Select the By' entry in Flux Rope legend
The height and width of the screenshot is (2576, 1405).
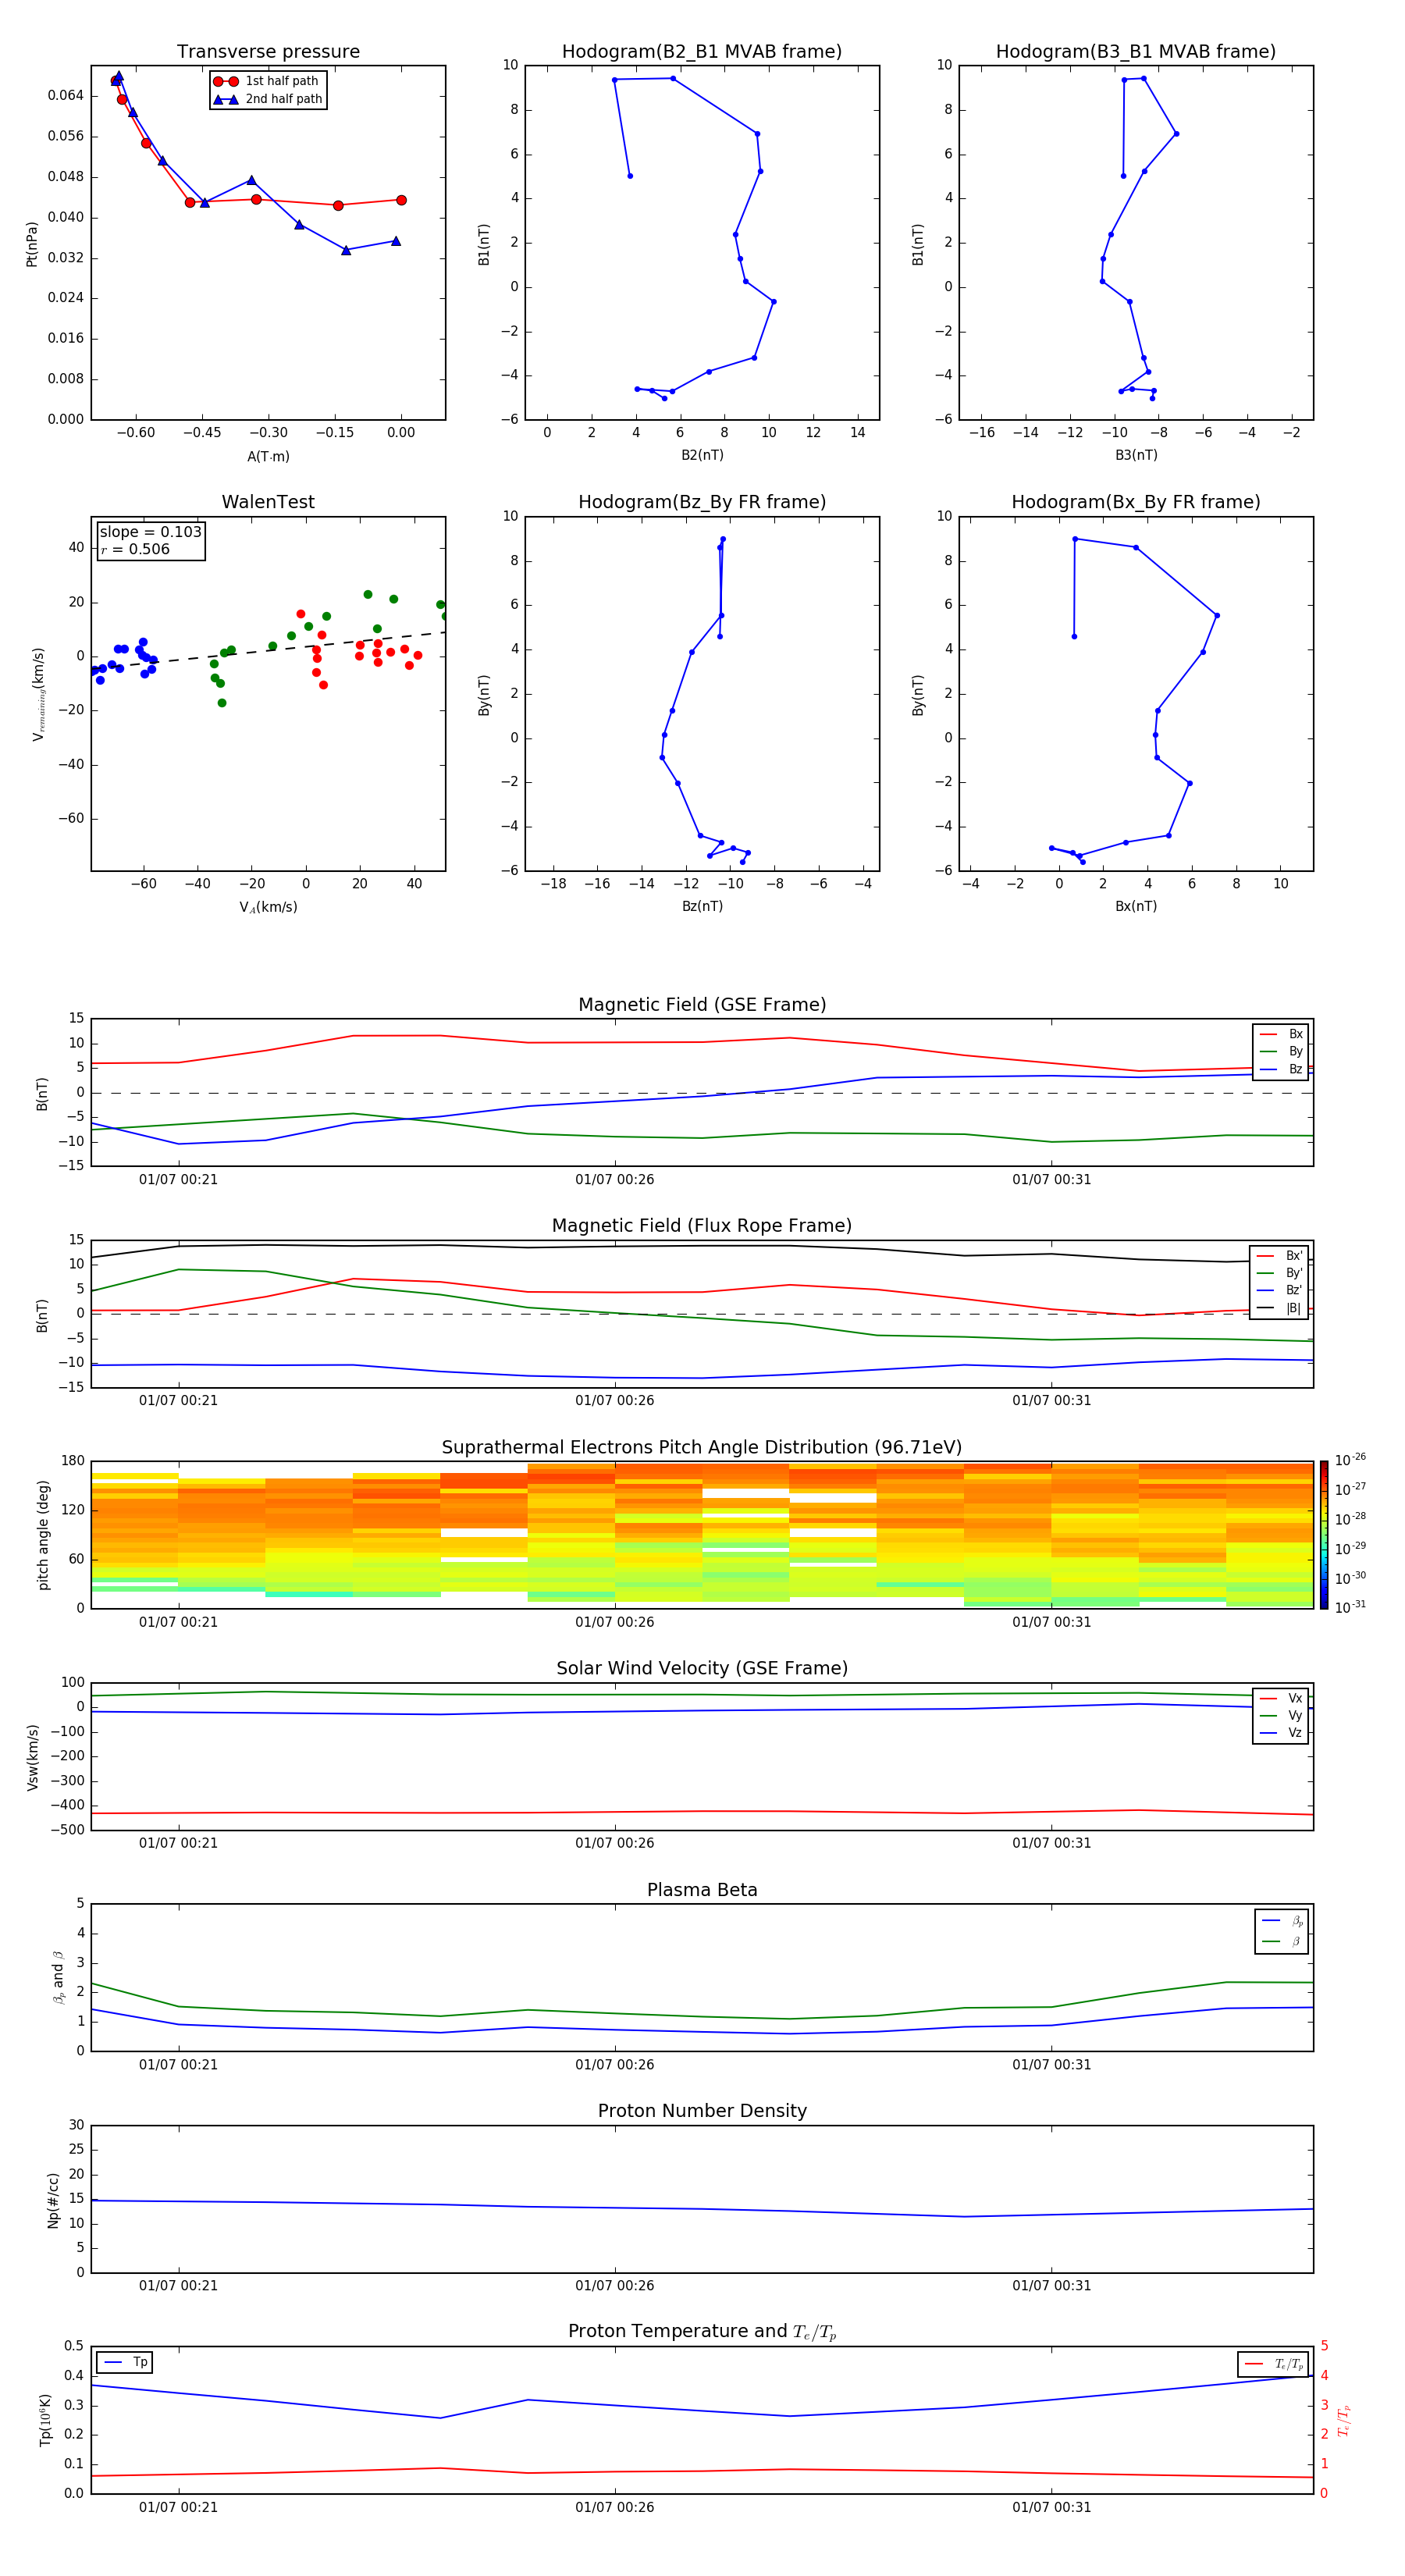point(1280,1273)
